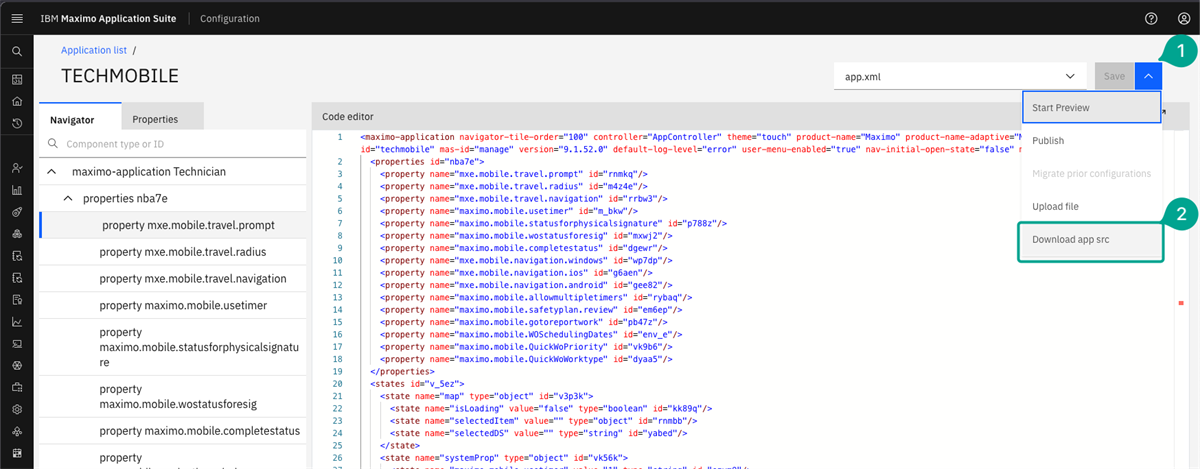The image size is (1200, 469).
Task: Open the bar chart icon in sidebar
Action: 17,189
